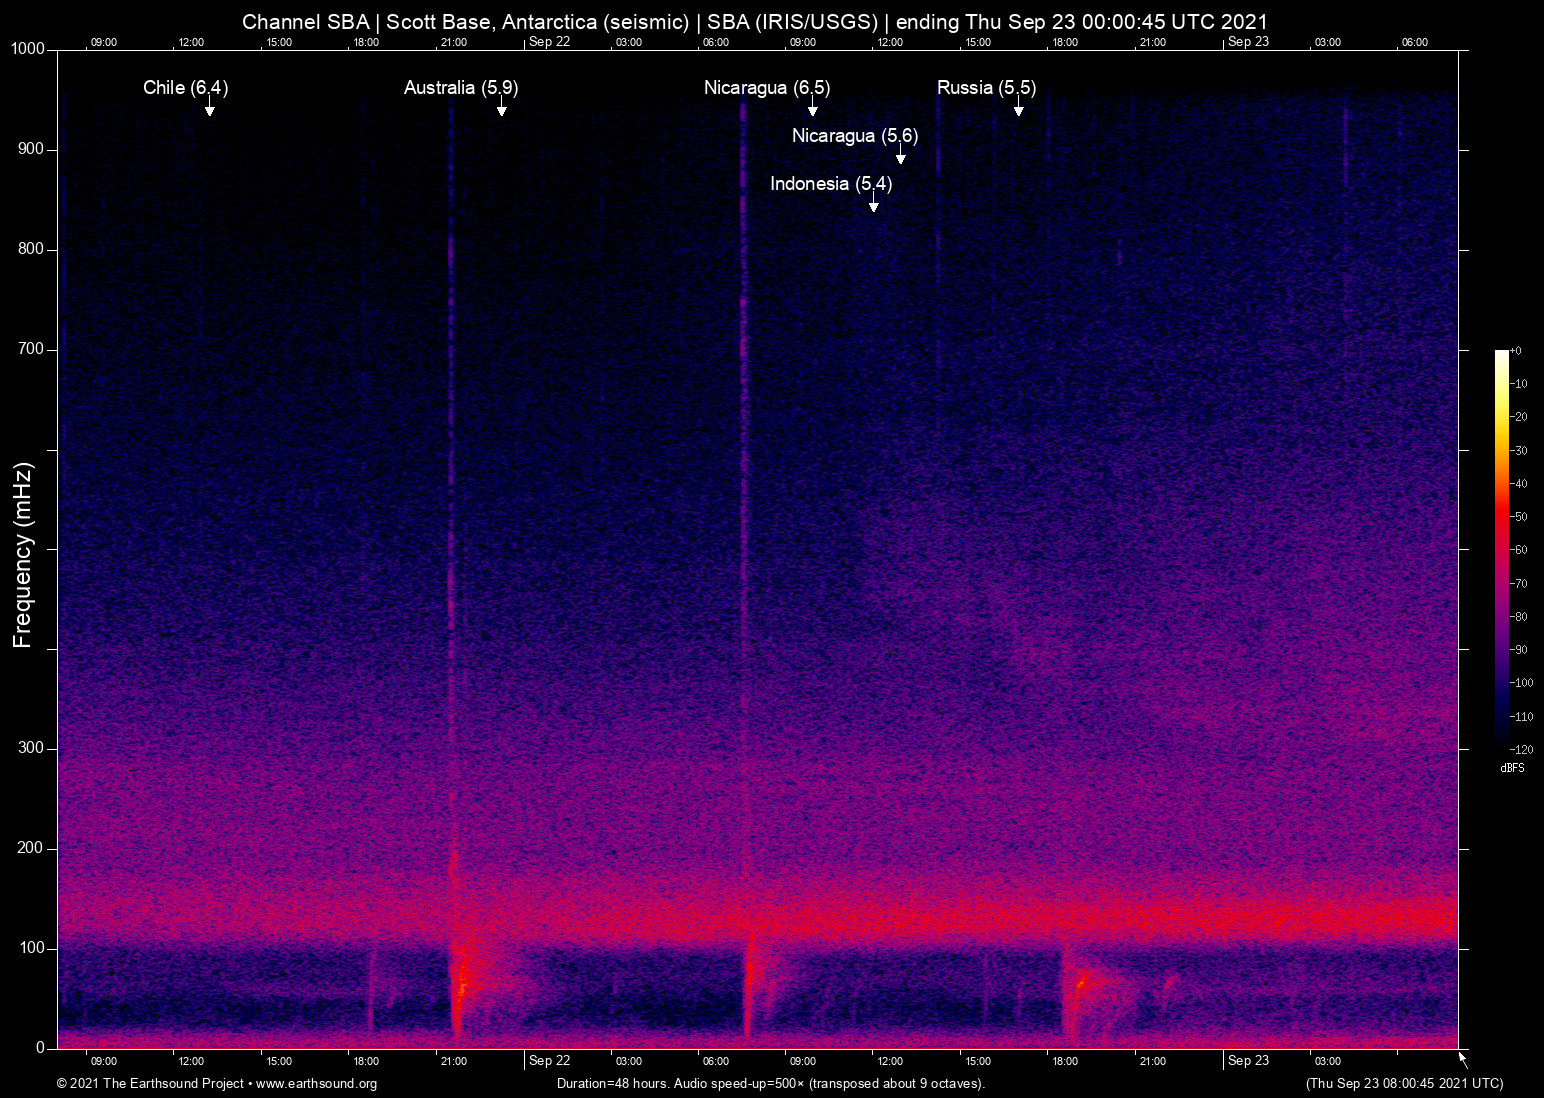Click the Sep 22 marker on top axis
This screenshot has width=1544, height=1098.
coord(549,42)
